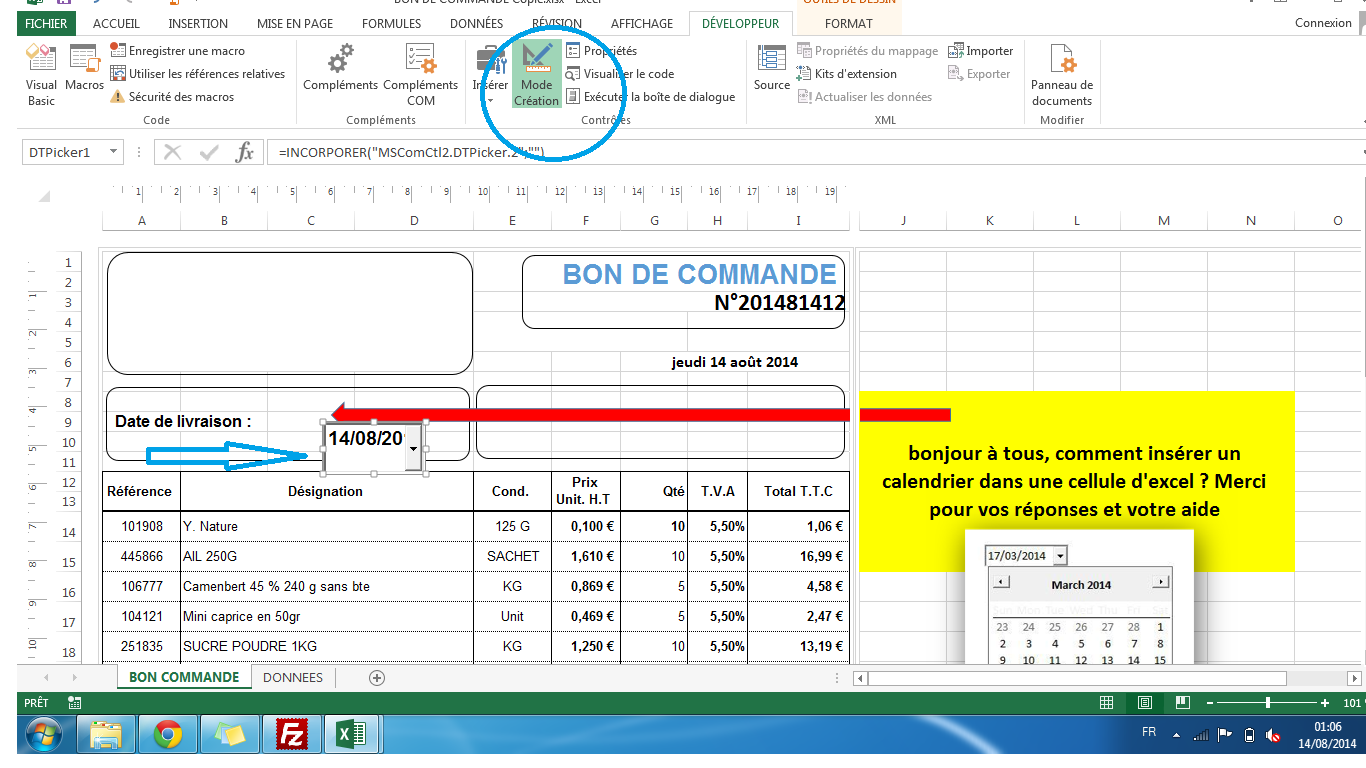Screen dimensions: 1366x768
Task: Open control Propriétés
Action: click(601, 51)
